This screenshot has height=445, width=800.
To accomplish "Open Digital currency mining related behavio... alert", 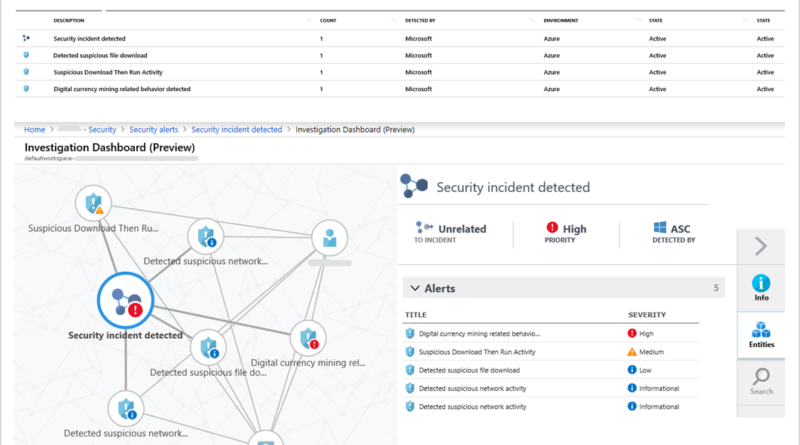I will 479,334.
